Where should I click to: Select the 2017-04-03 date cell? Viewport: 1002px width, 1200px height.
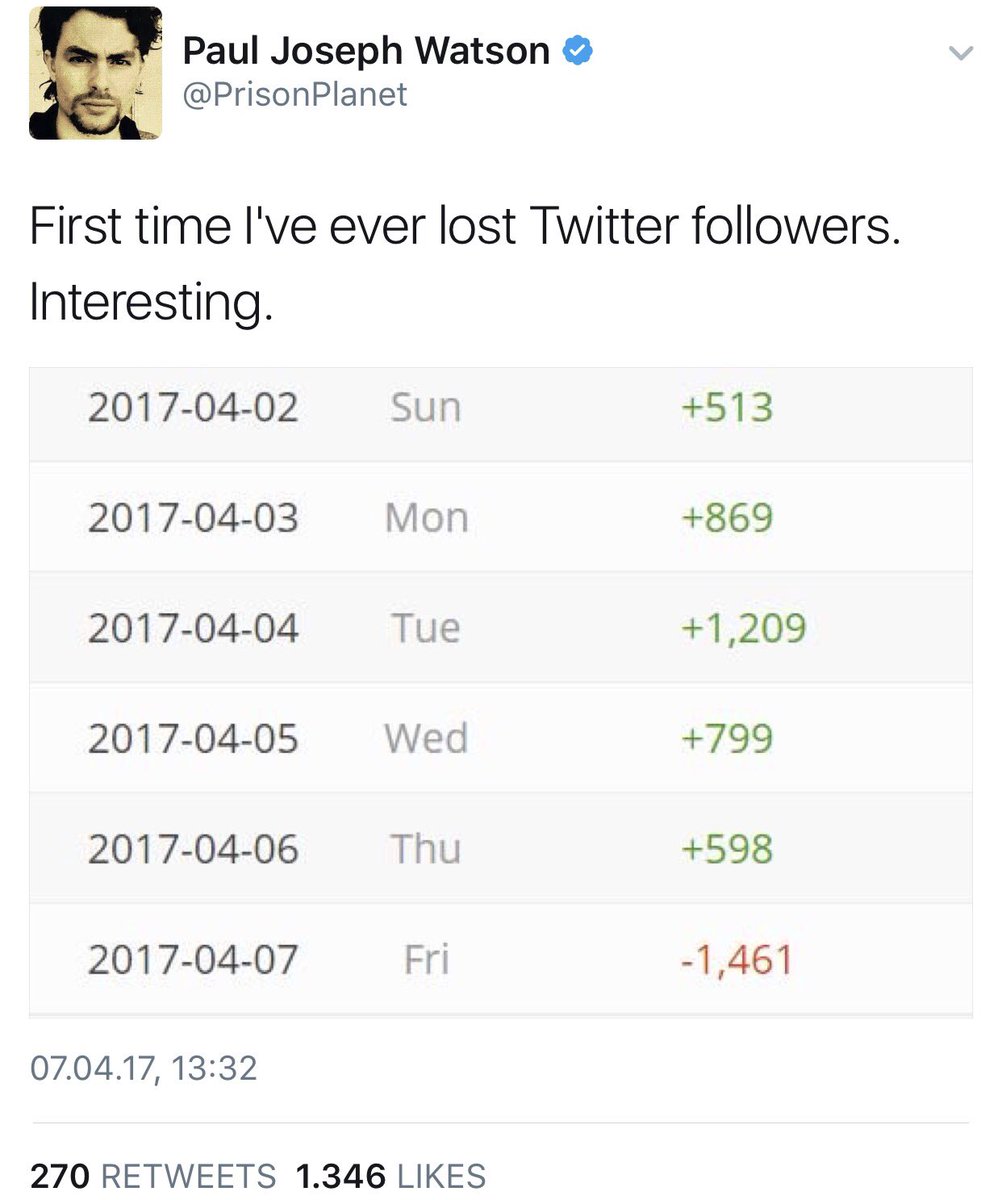(x=193, y=518)
